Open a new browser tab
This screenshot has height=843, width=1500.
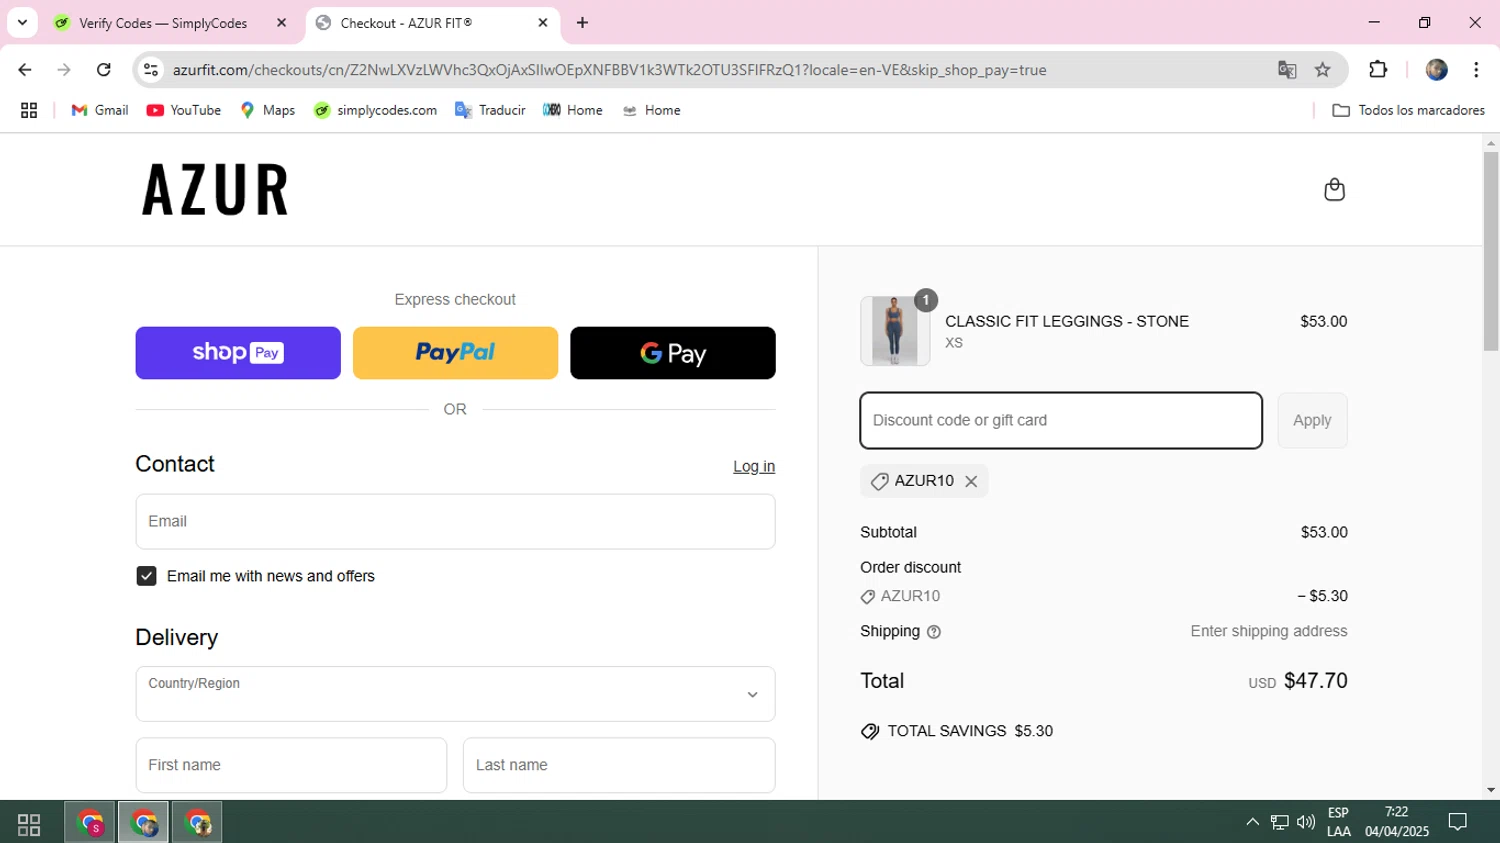pyautogui.click(x=582, y=23)
